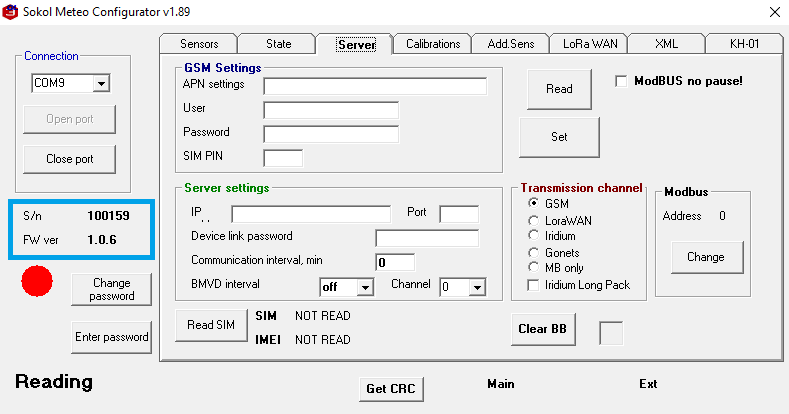Click the SIM PIN input field
This screenshot has width=789, height=414.
tap(283, 158)
